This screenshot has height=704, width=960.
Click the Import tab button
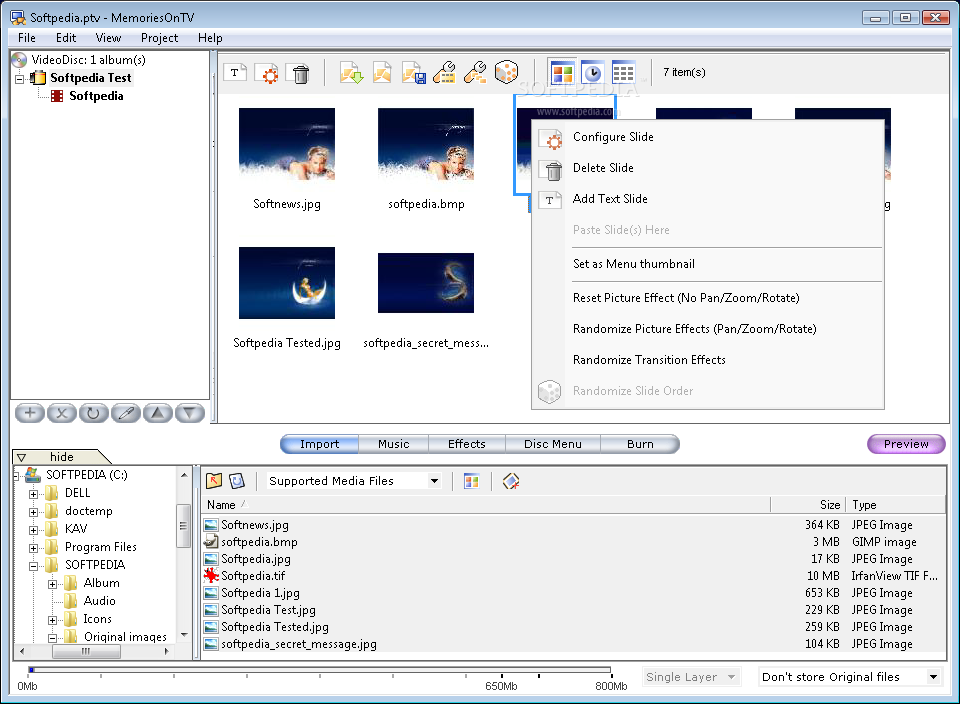(319, 444)
